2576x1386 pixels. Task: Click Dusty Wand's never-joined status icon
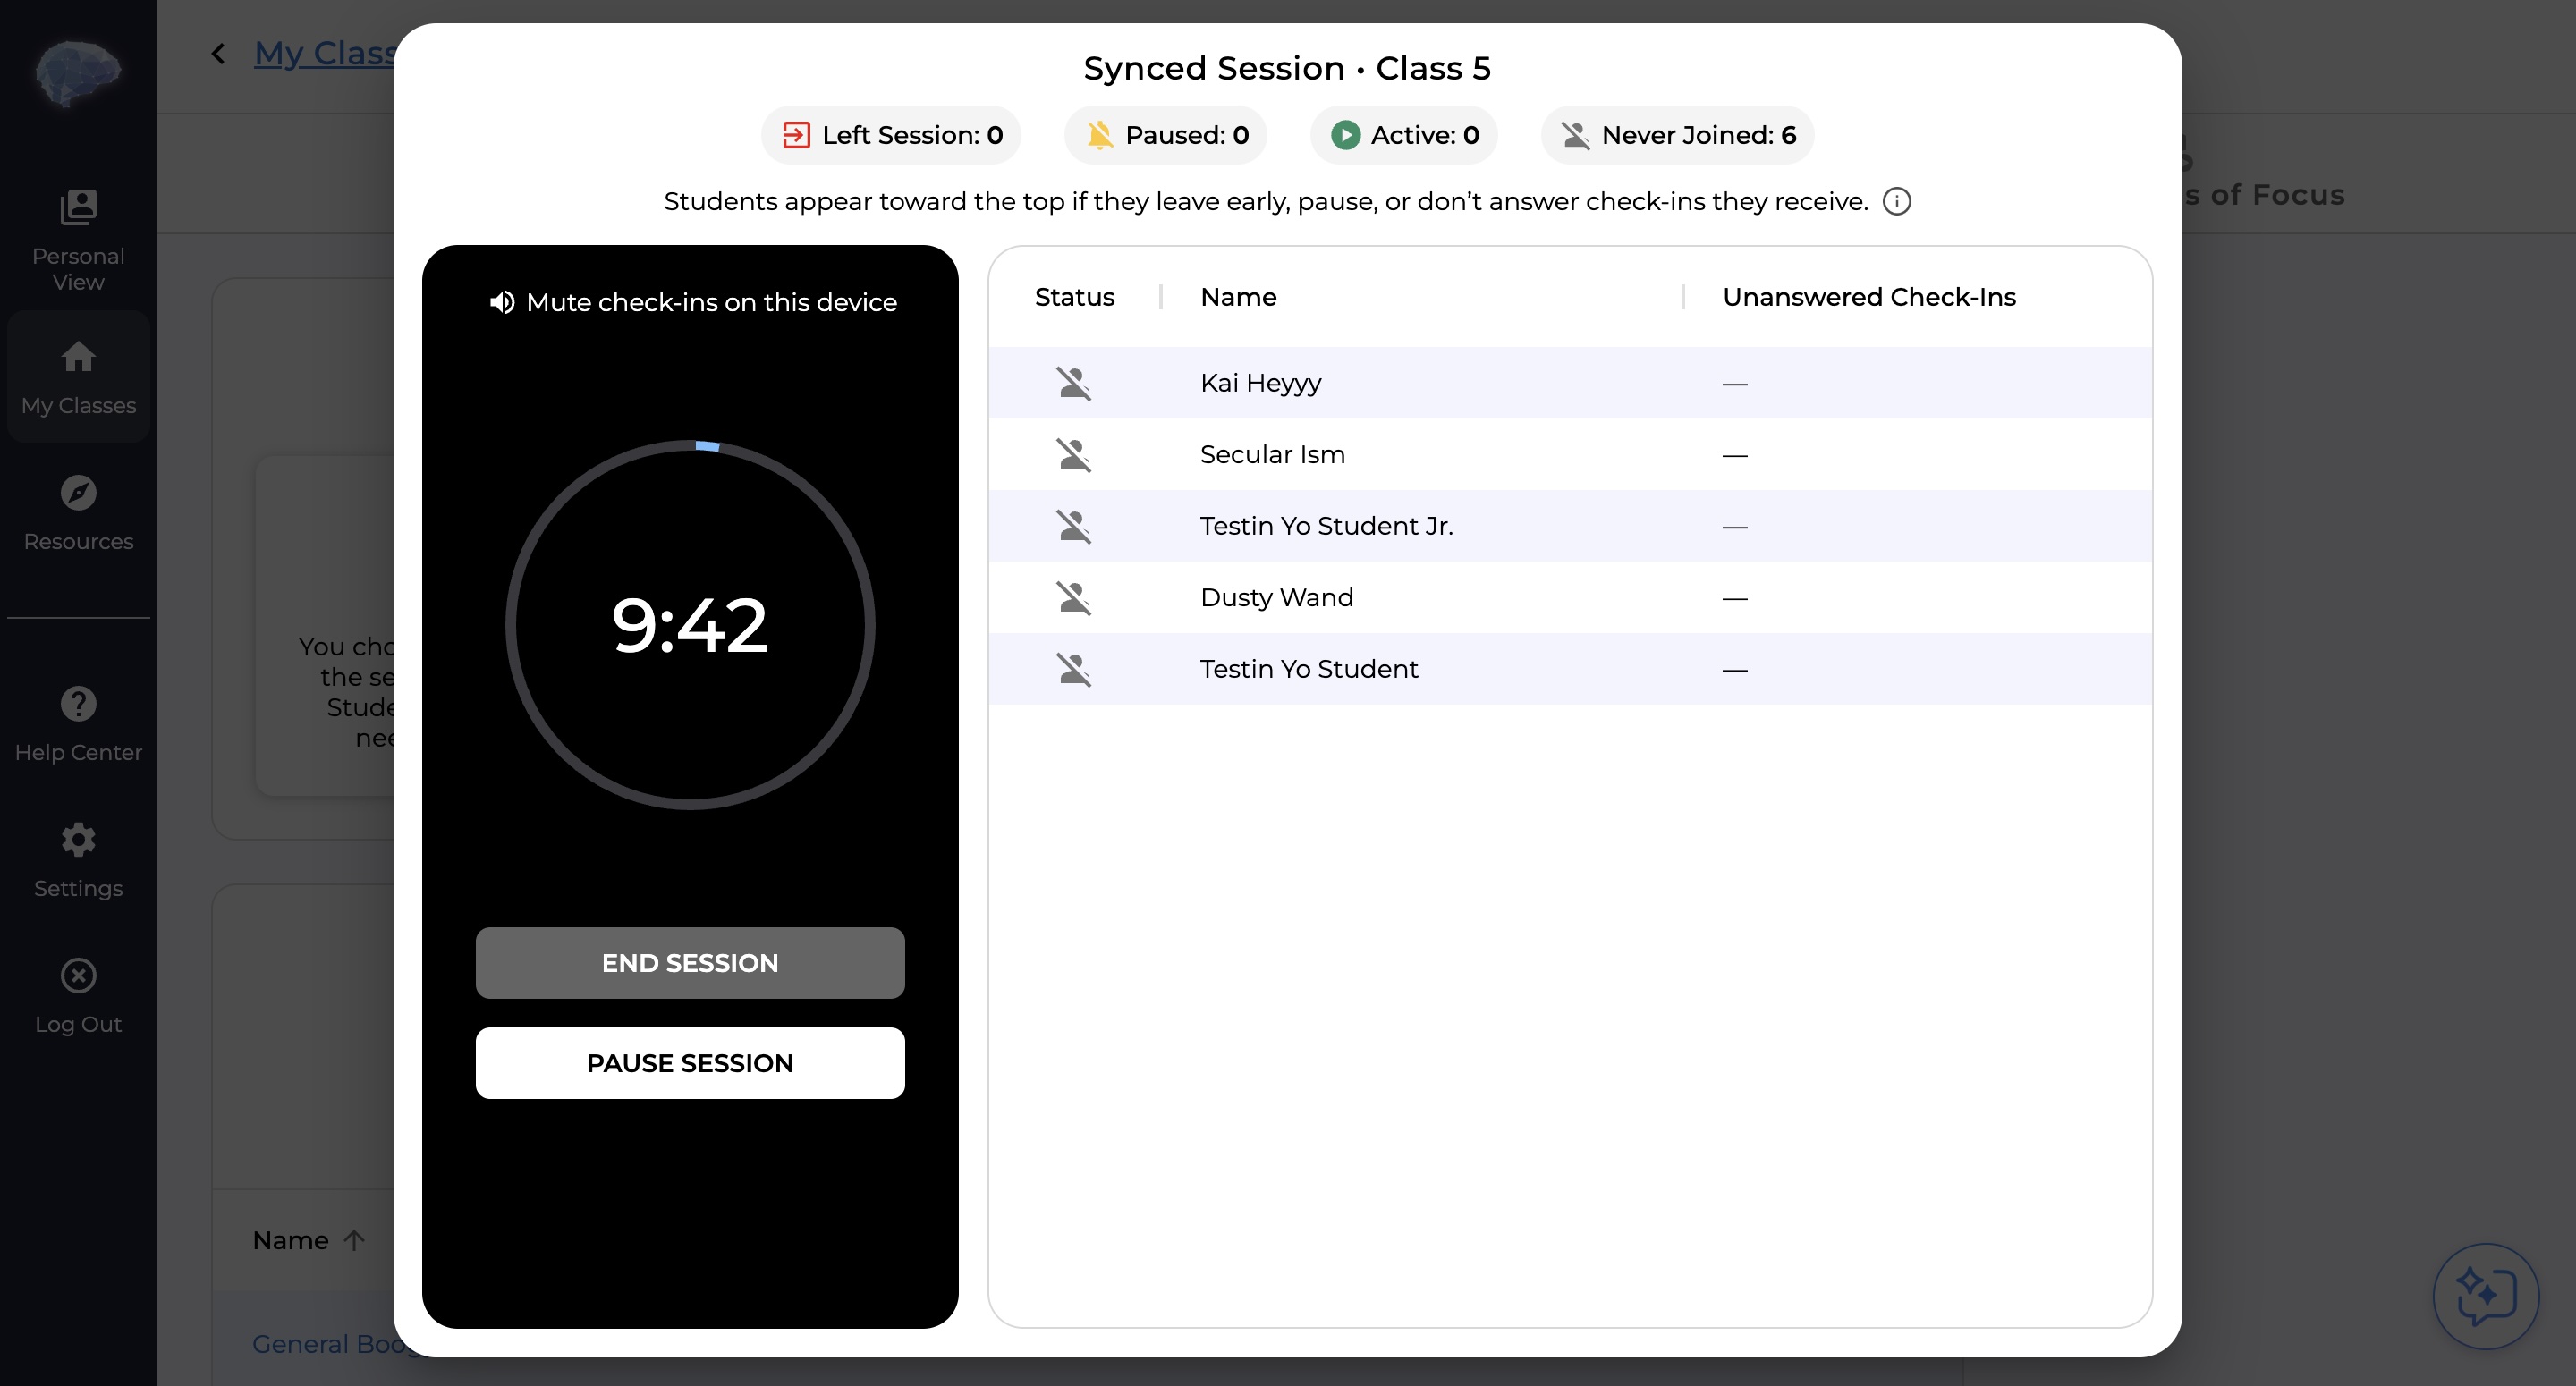tap(1074, 598)
